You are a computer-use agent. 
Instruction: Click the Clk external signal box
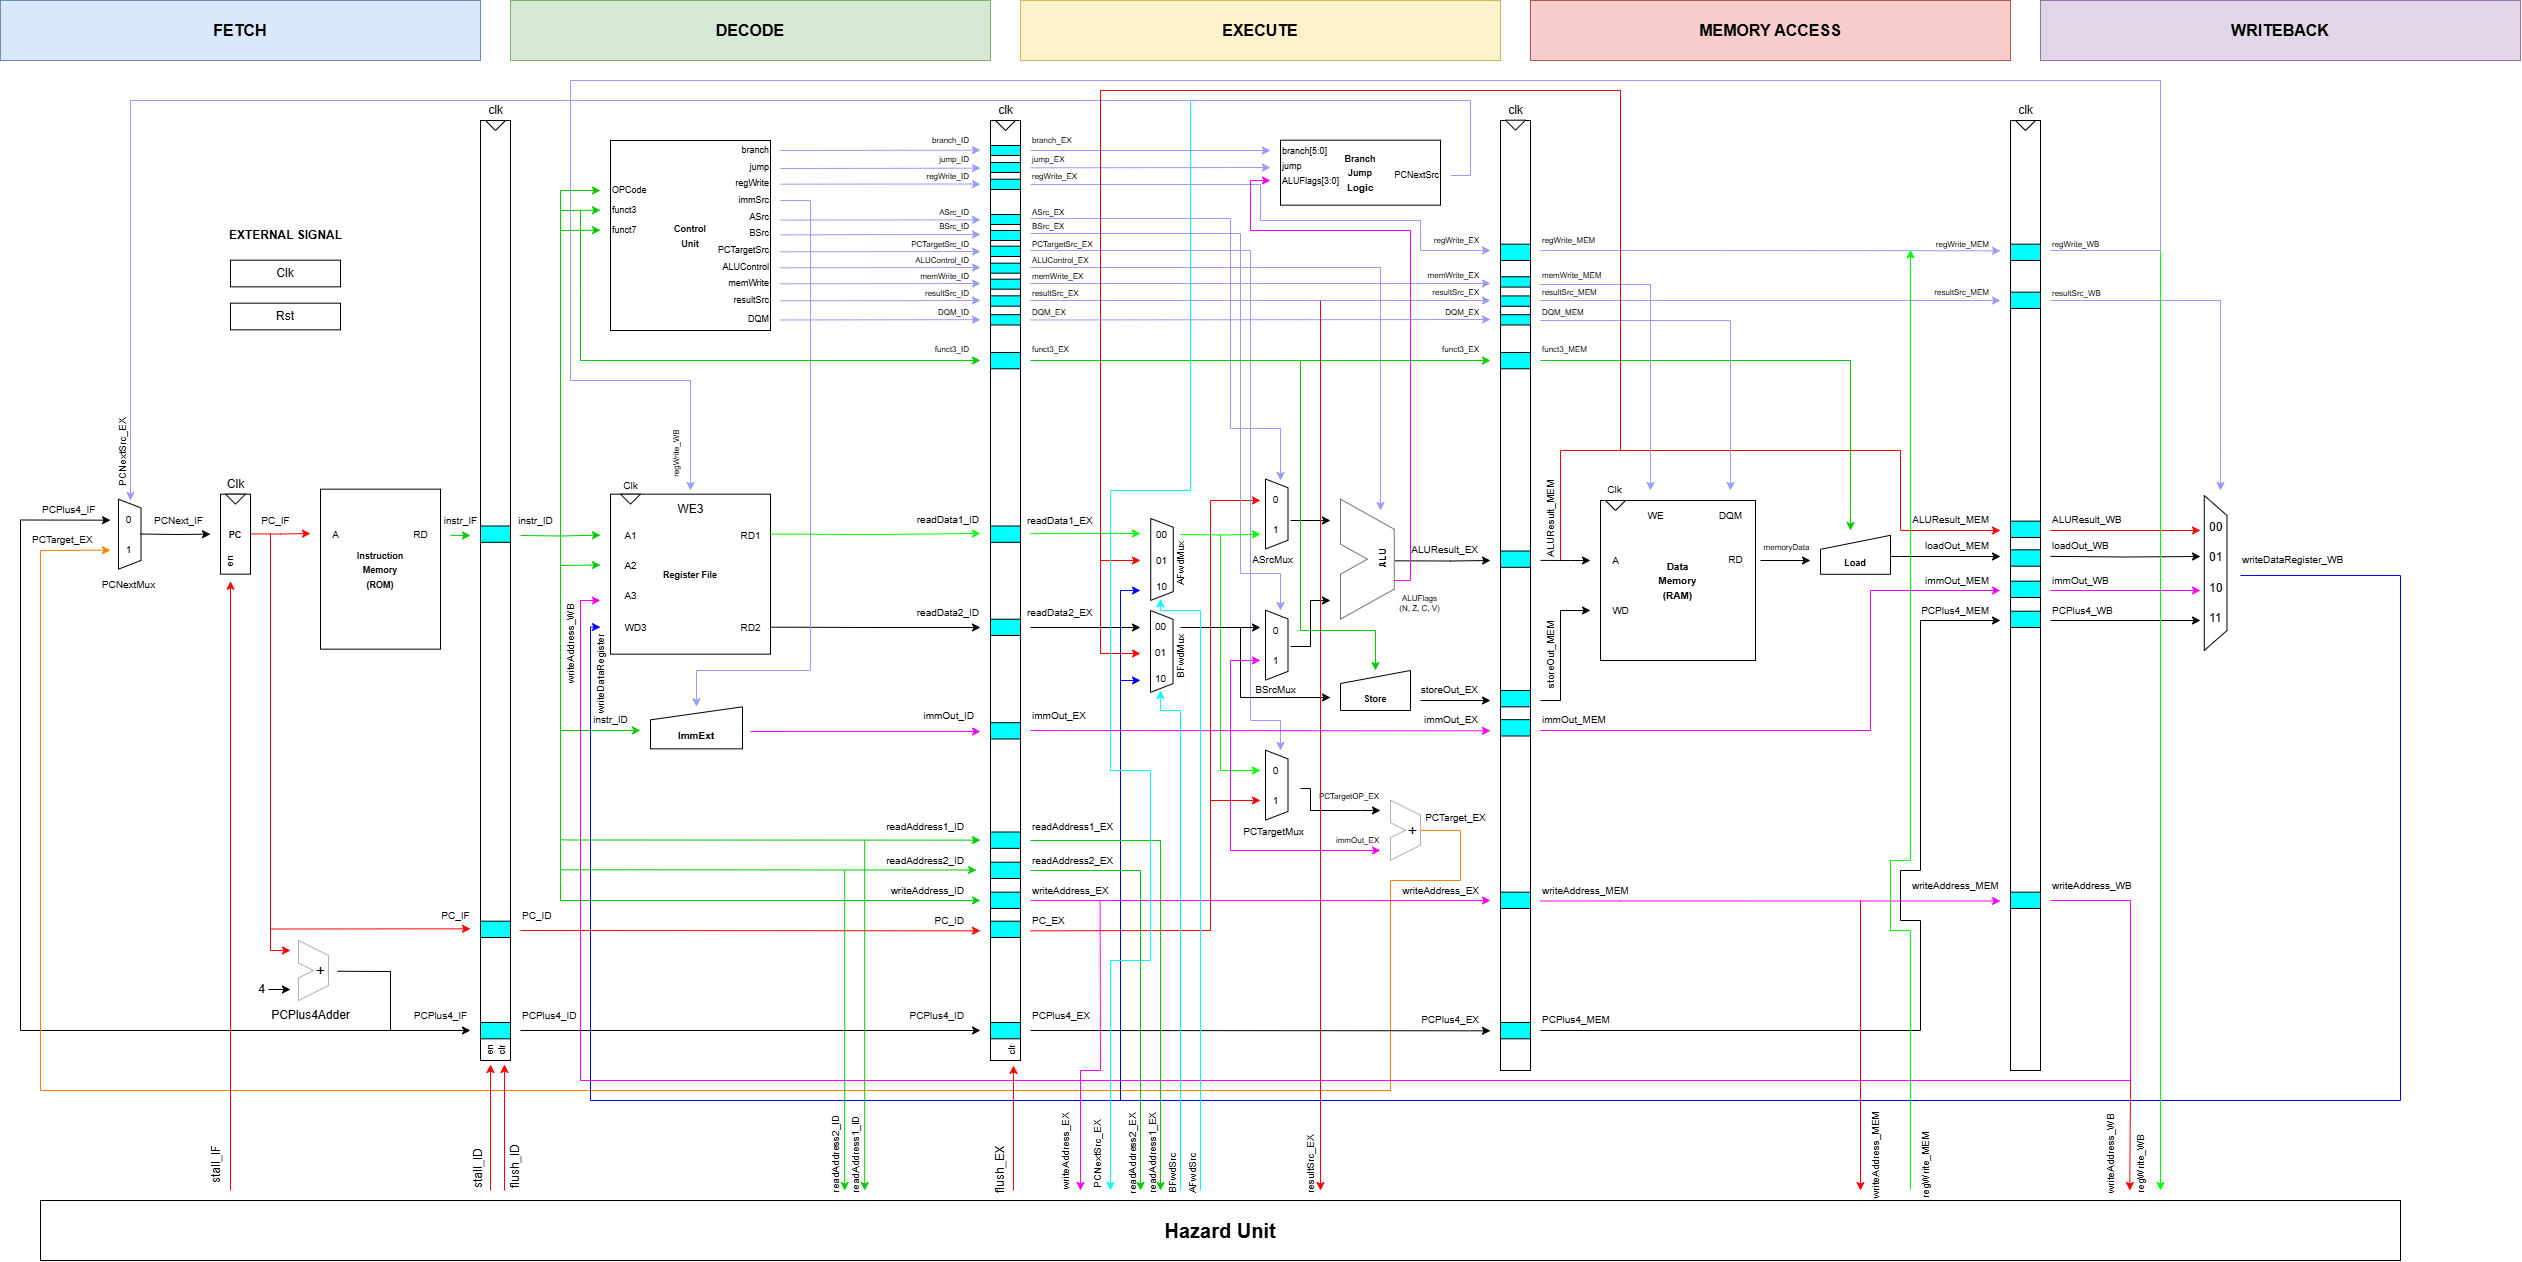(x=285, y=273)
